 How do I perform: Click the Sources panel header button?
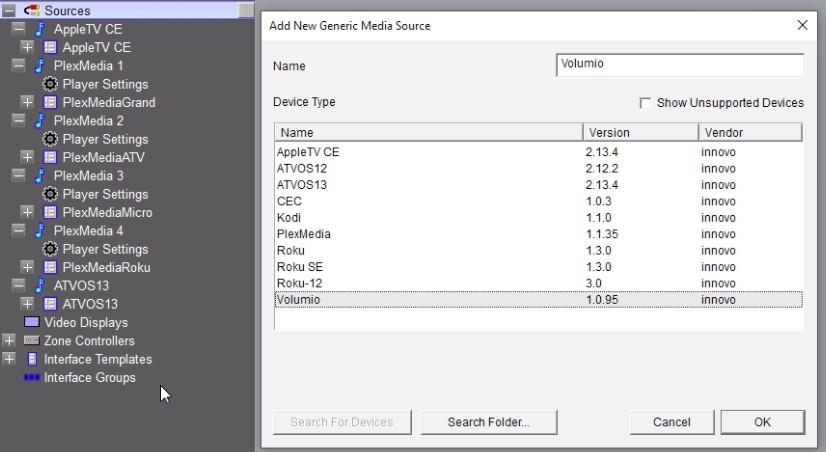pyautogui.click(x=245, y=10)
